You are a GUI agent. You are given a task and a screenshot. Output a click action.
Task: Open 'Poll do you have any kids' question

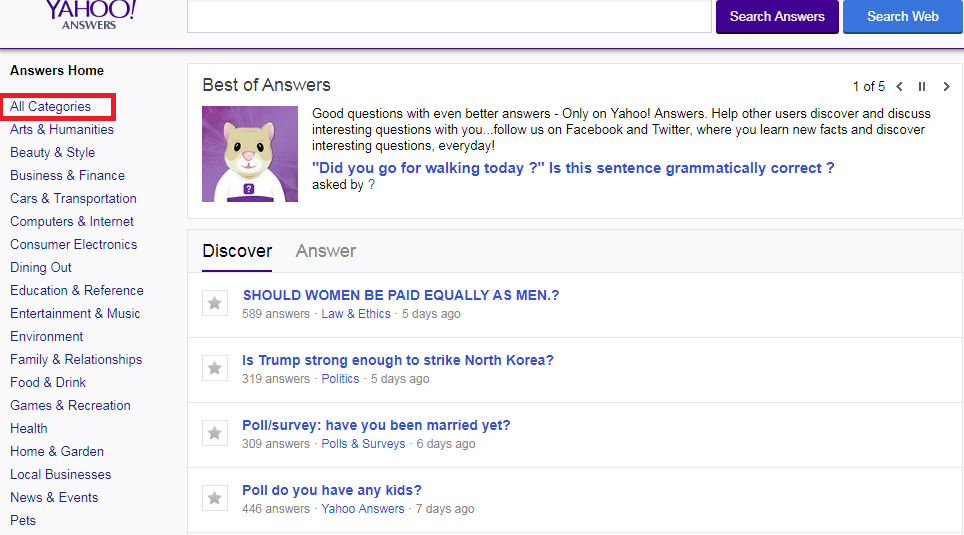(332, 490)
